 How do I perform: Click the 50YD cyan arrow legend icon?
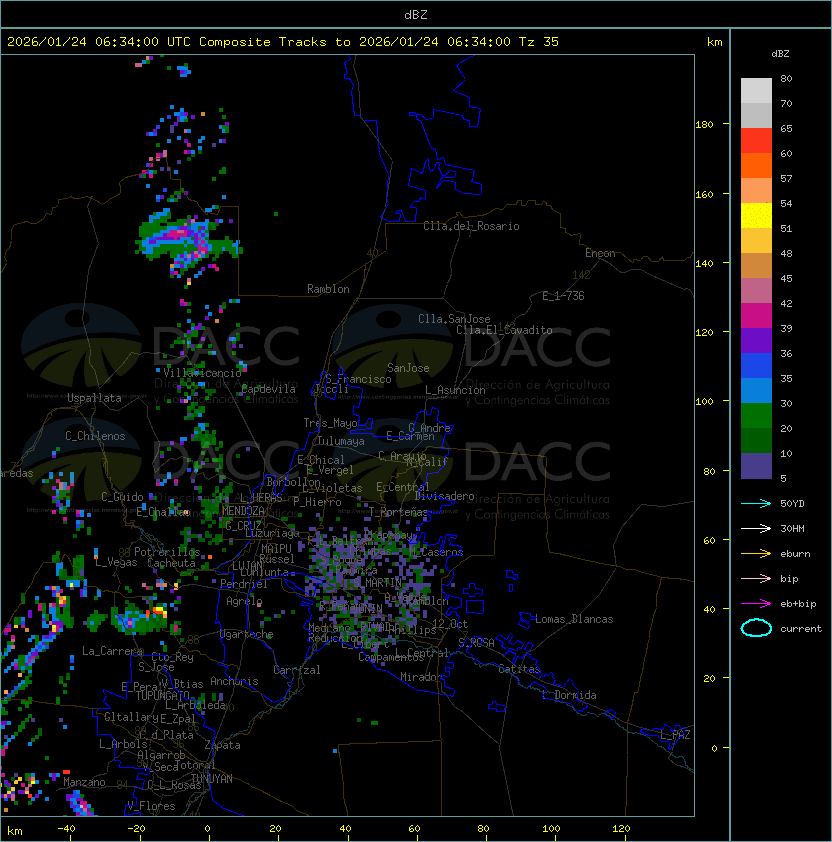[x=756, y=504]
